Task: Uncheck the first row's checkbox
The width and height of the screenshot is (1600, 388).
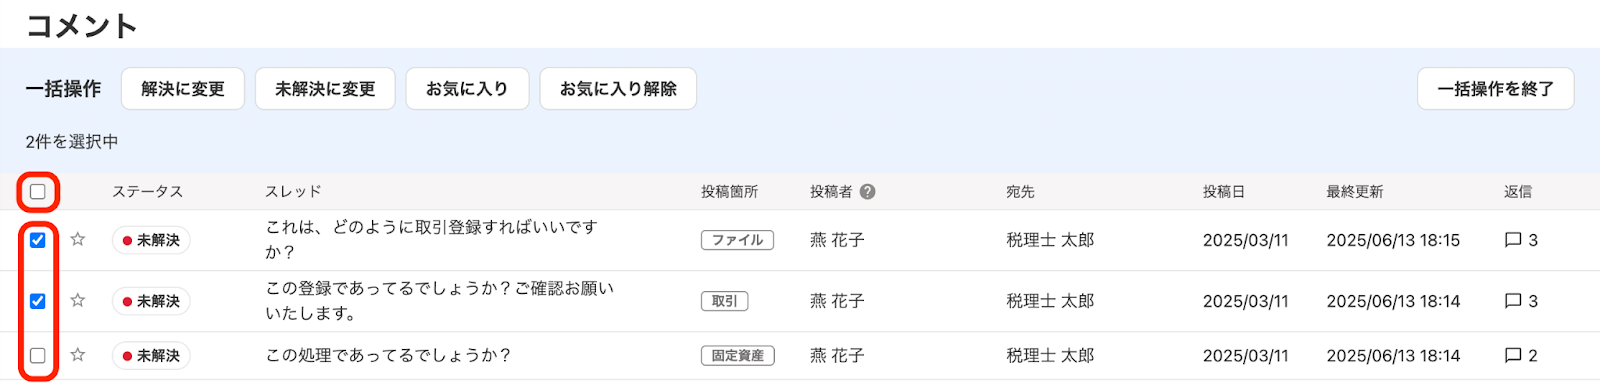Action: (x=38, y=240)
